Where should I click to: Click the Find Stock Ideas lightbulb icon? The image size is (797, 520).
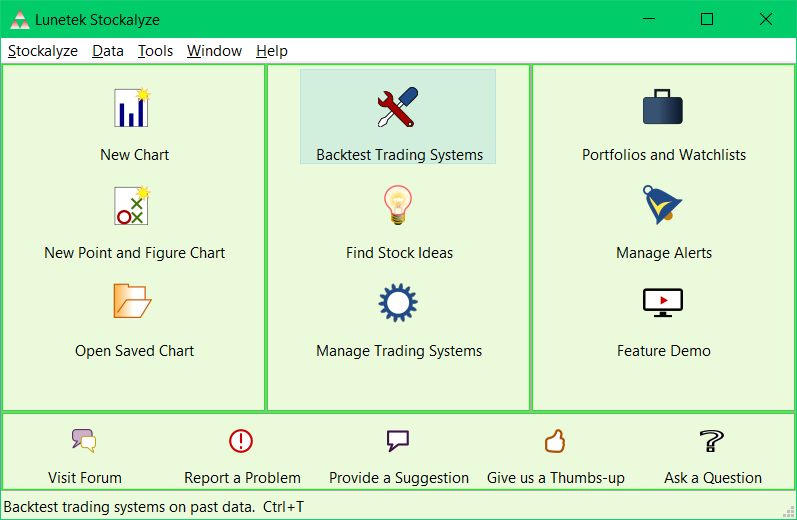point(398,205)
